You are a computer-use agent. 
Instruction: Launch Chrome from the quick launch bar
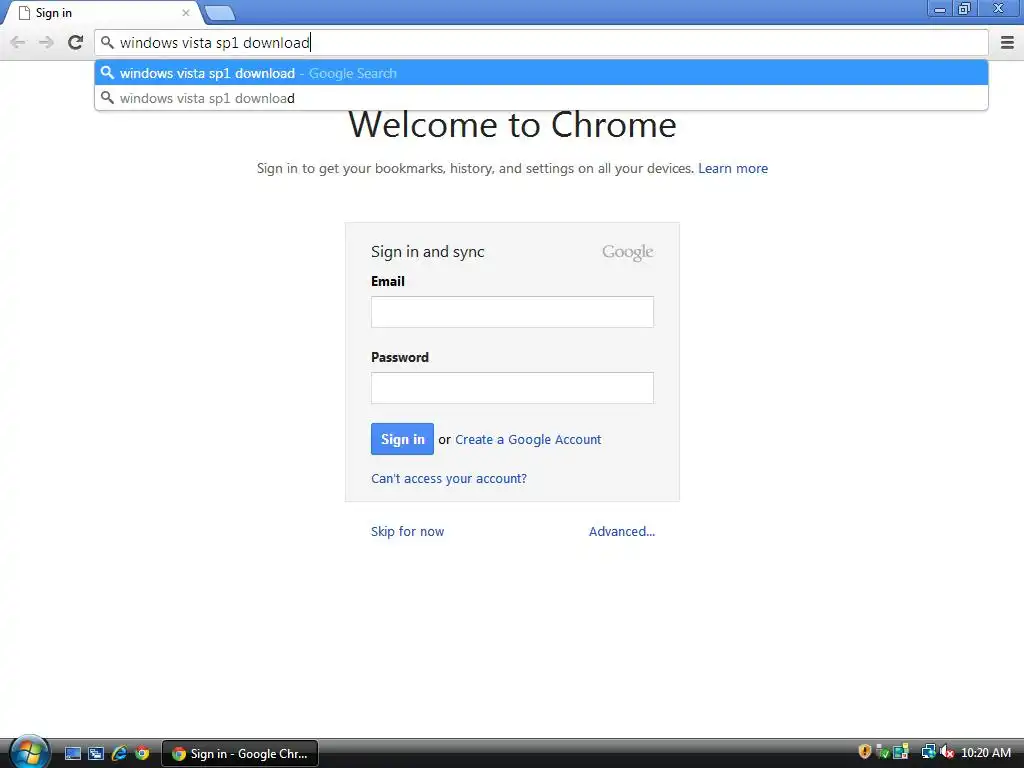tap(142, 754)
